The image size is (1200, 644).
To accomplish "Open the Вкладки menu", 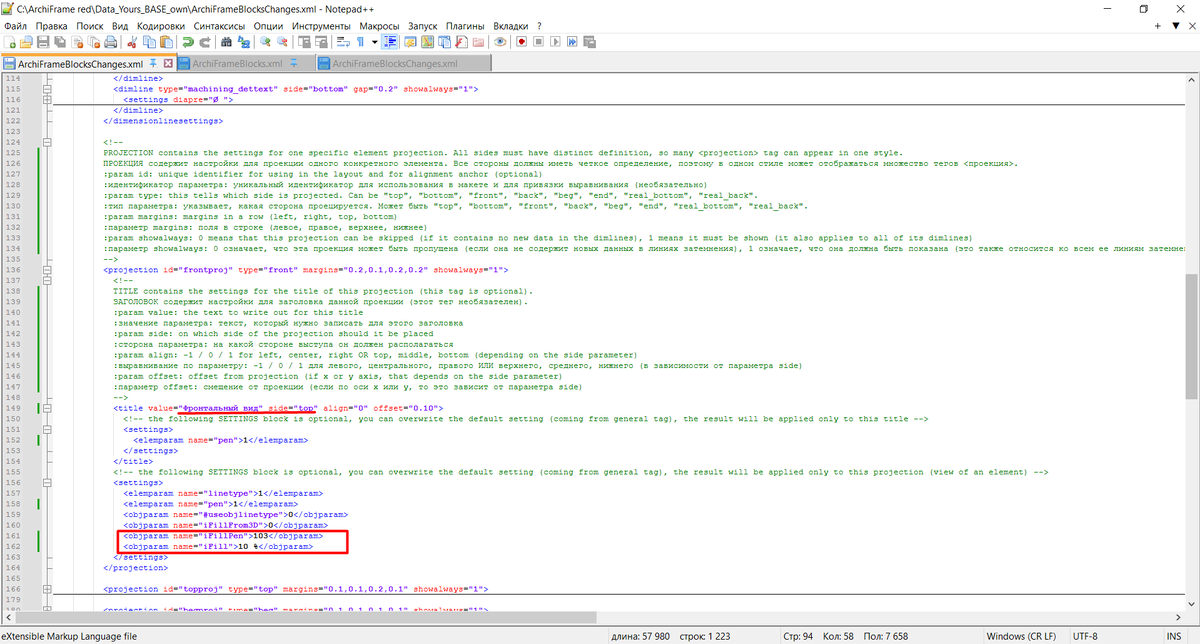I will (x=511, y=25).
